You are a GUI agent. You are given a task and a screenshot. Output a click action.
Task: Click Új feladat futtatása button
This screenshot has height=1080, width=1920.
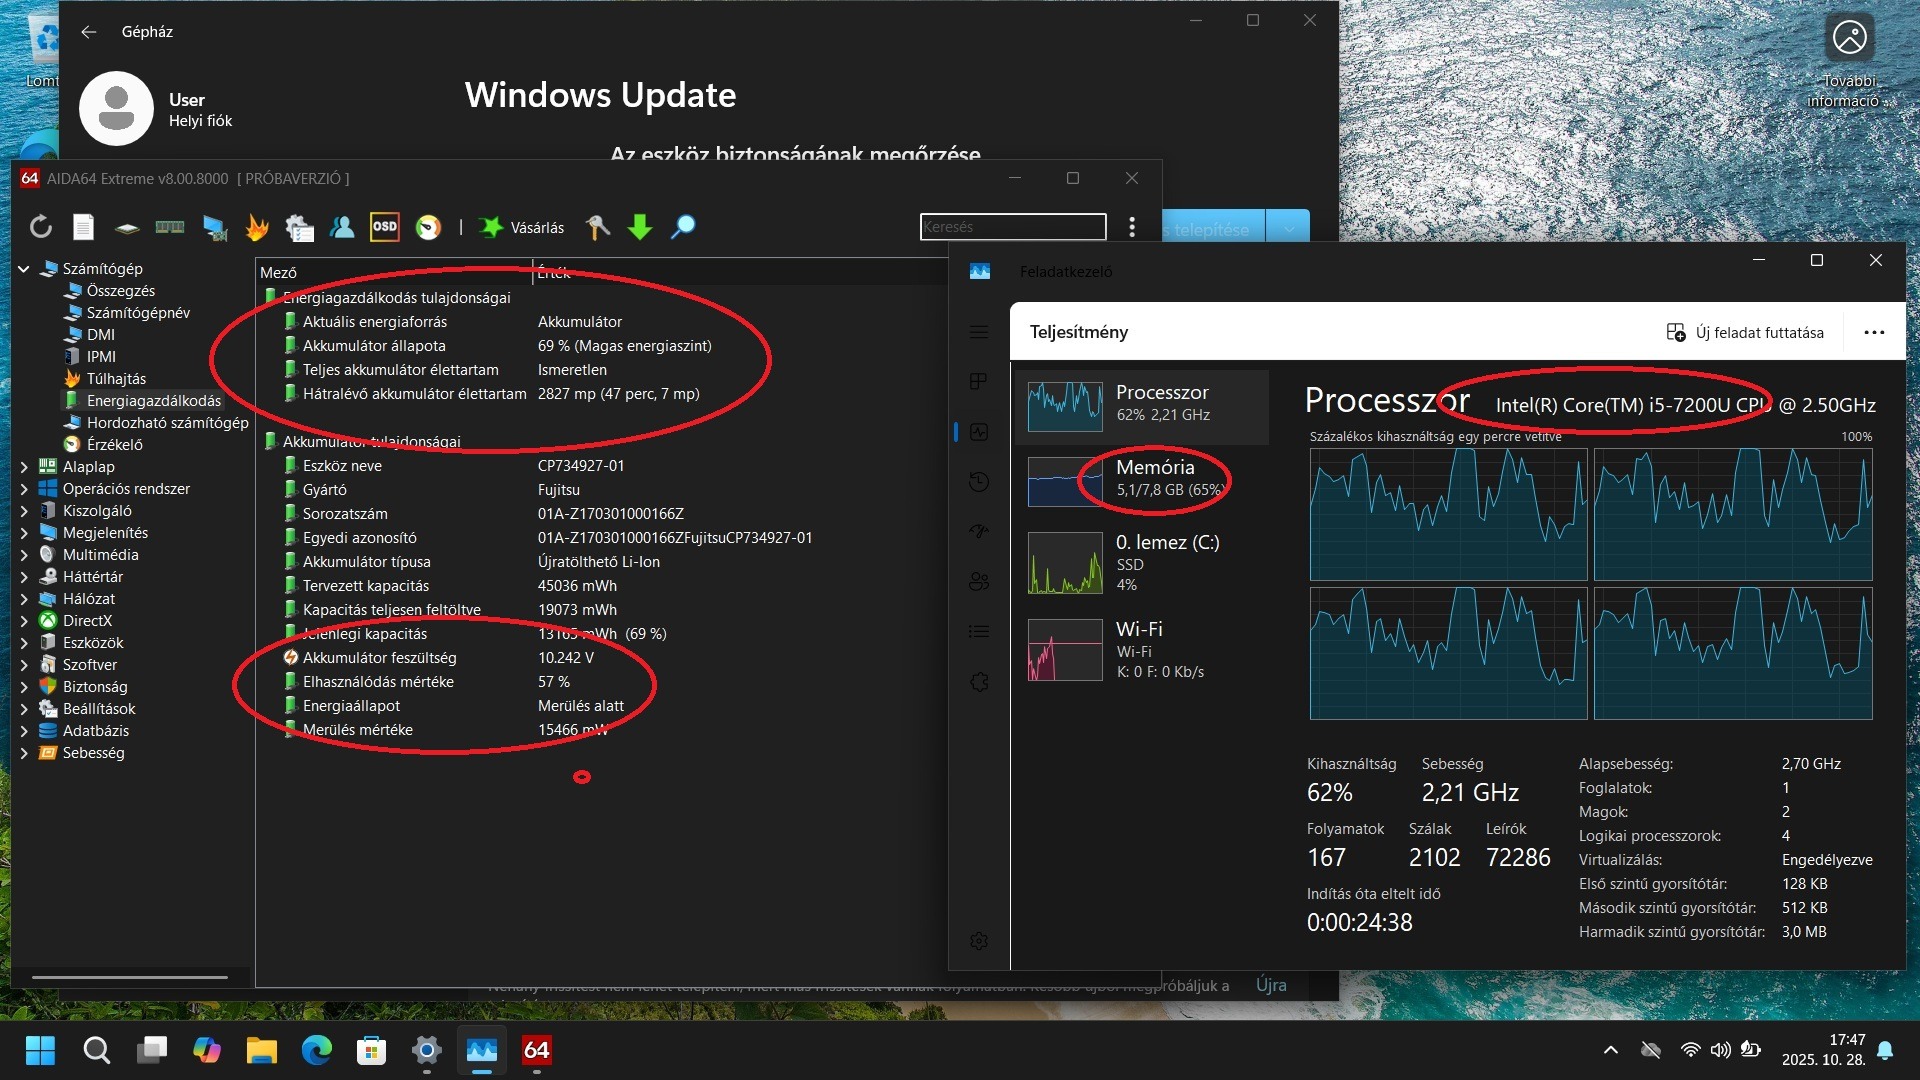point(1744,332)
